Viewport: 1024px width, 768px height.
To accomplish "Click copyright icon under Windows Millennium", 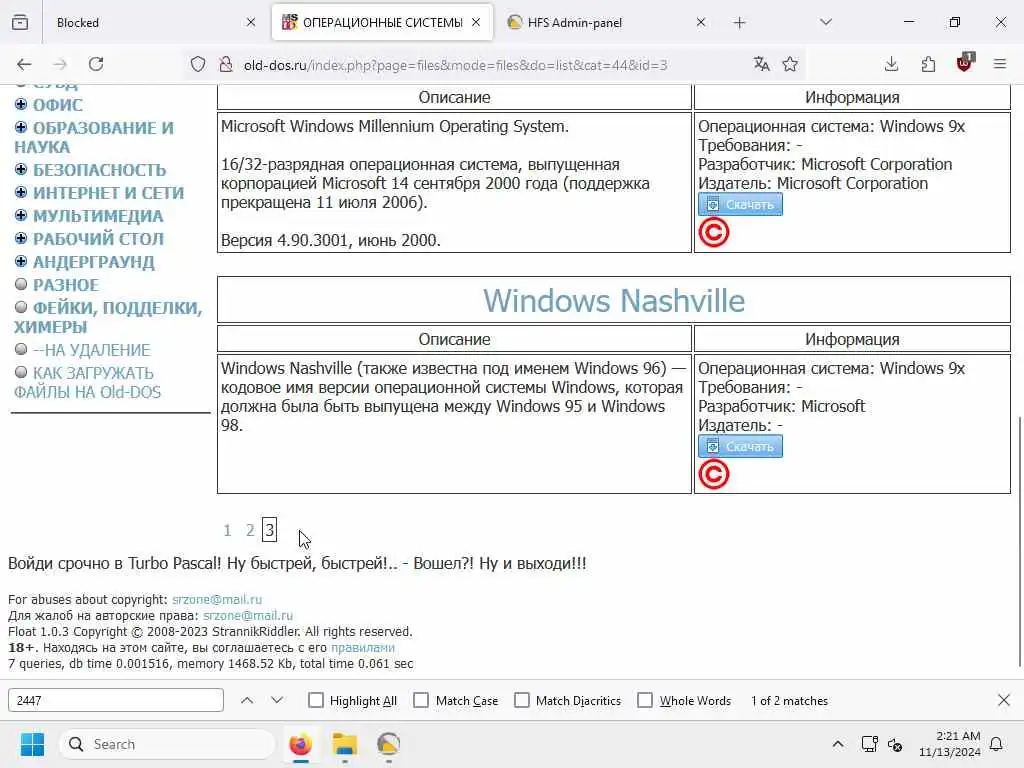I will [x=714, y=232].
